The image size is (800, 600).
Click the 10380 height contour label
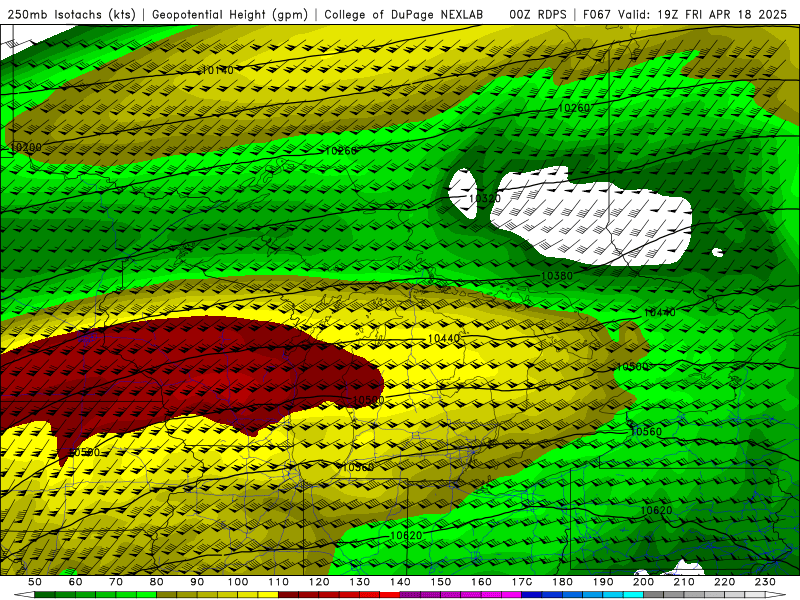pyautogui.click(x=557, y=276)
